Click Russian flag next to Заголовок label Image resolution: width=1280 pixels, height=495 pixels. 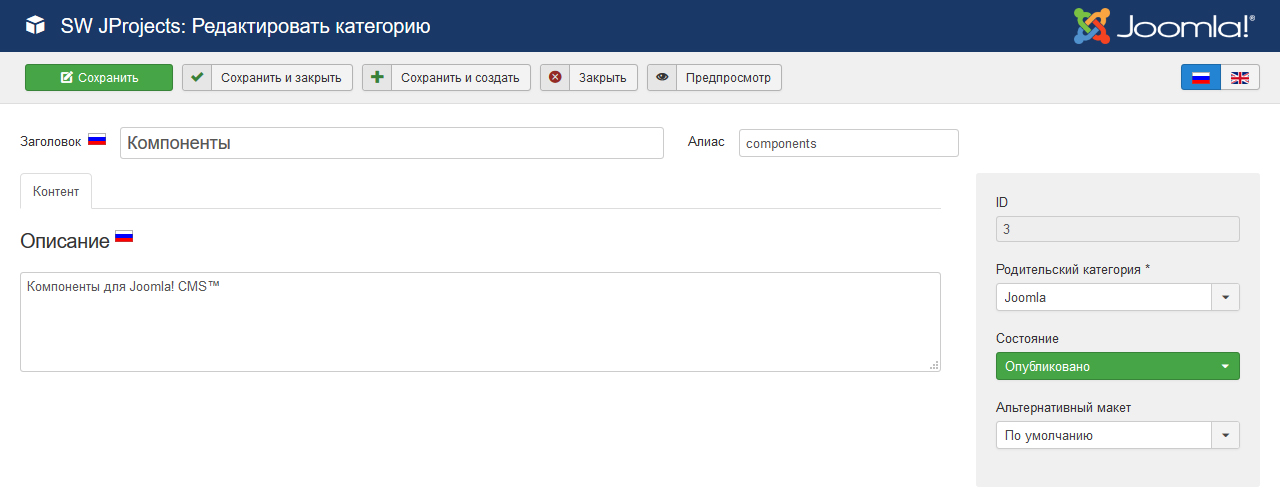[x=97, y=140]
